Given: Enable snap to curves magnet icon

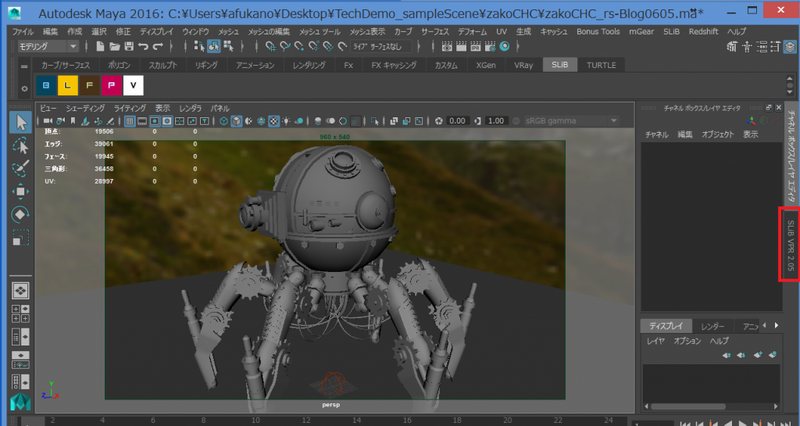Looking at the screenshot, I should (285, 46).
